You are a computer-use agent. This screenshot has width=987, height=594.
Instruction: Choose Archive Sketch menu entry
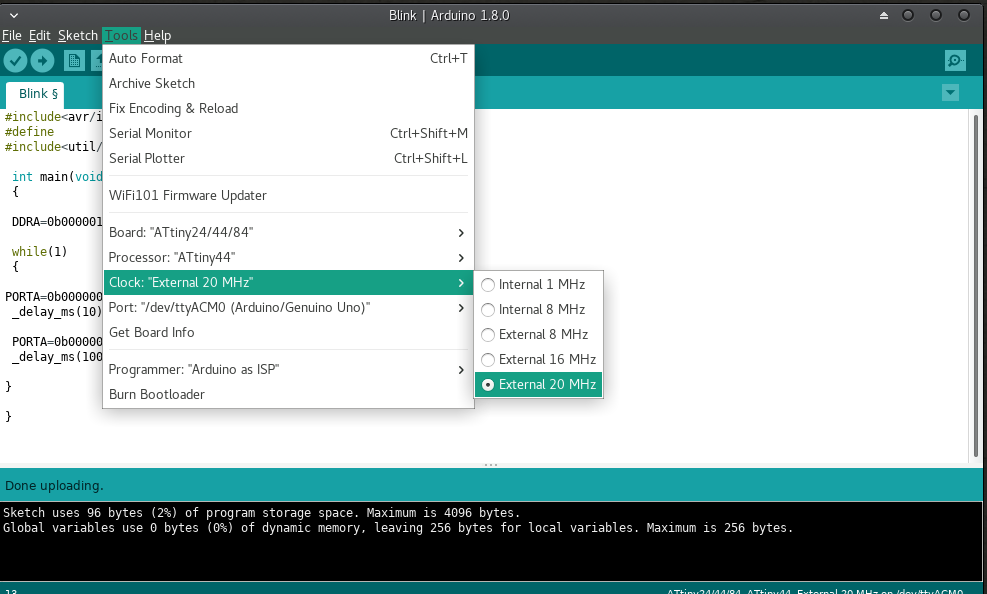click(288, 83)
